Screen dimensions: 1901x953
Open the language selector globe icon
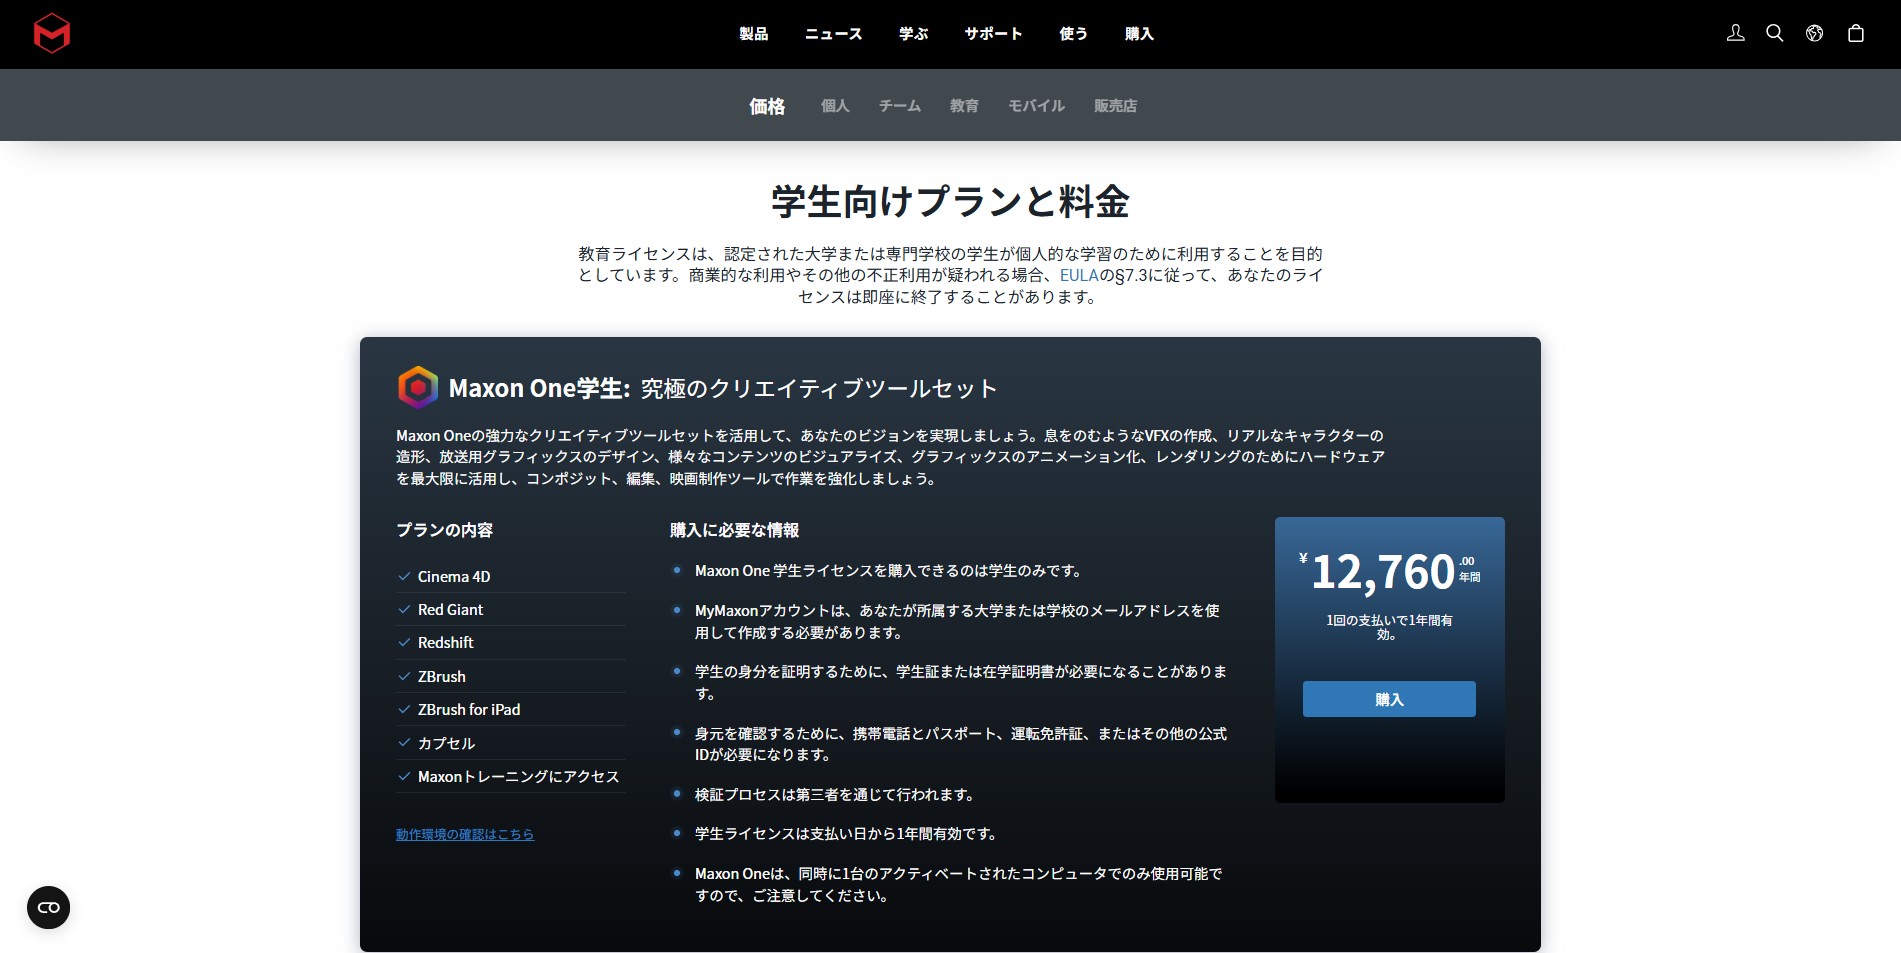[1815, 33]
